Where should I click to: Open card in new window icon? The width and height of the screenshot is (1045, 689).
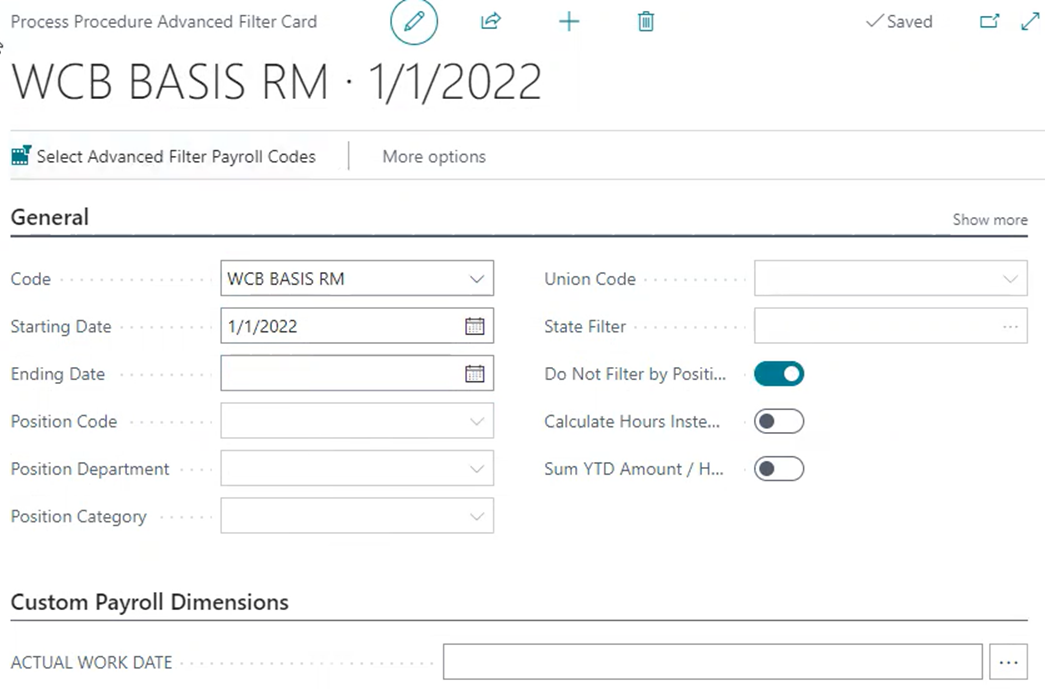pos(989,21)
